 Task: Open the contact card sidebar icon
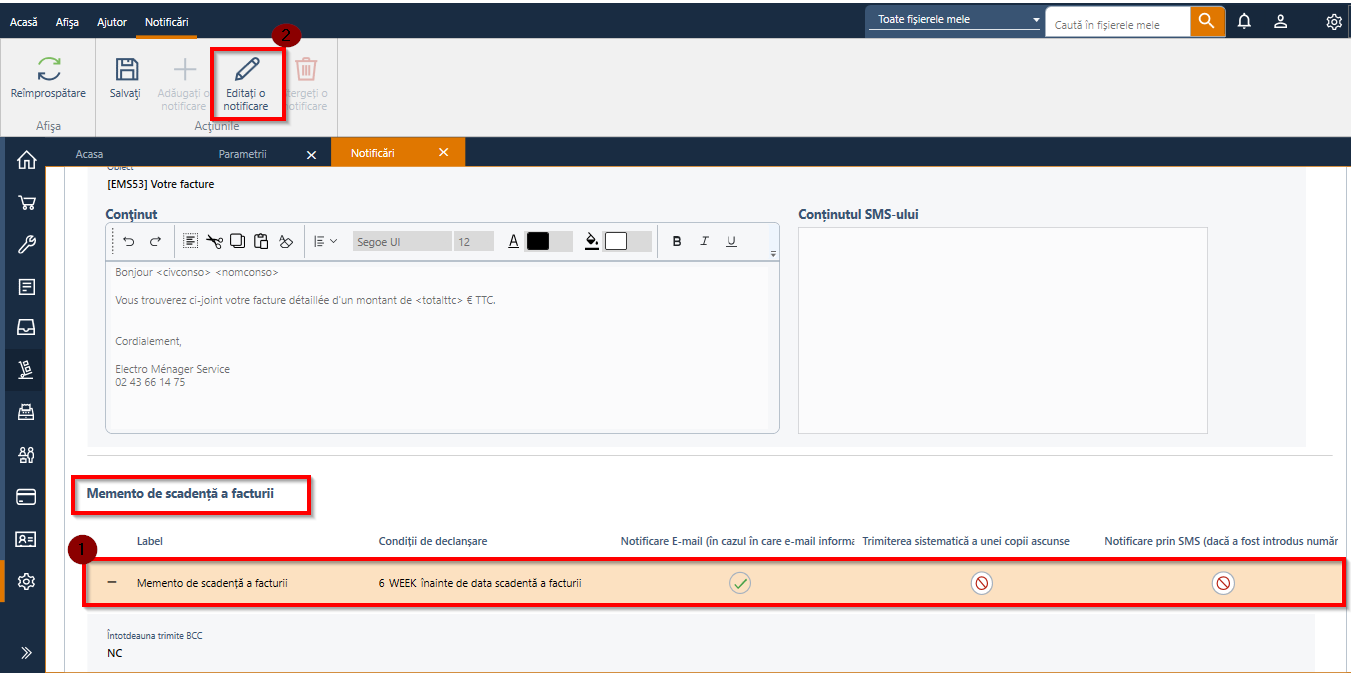(27, 539)
